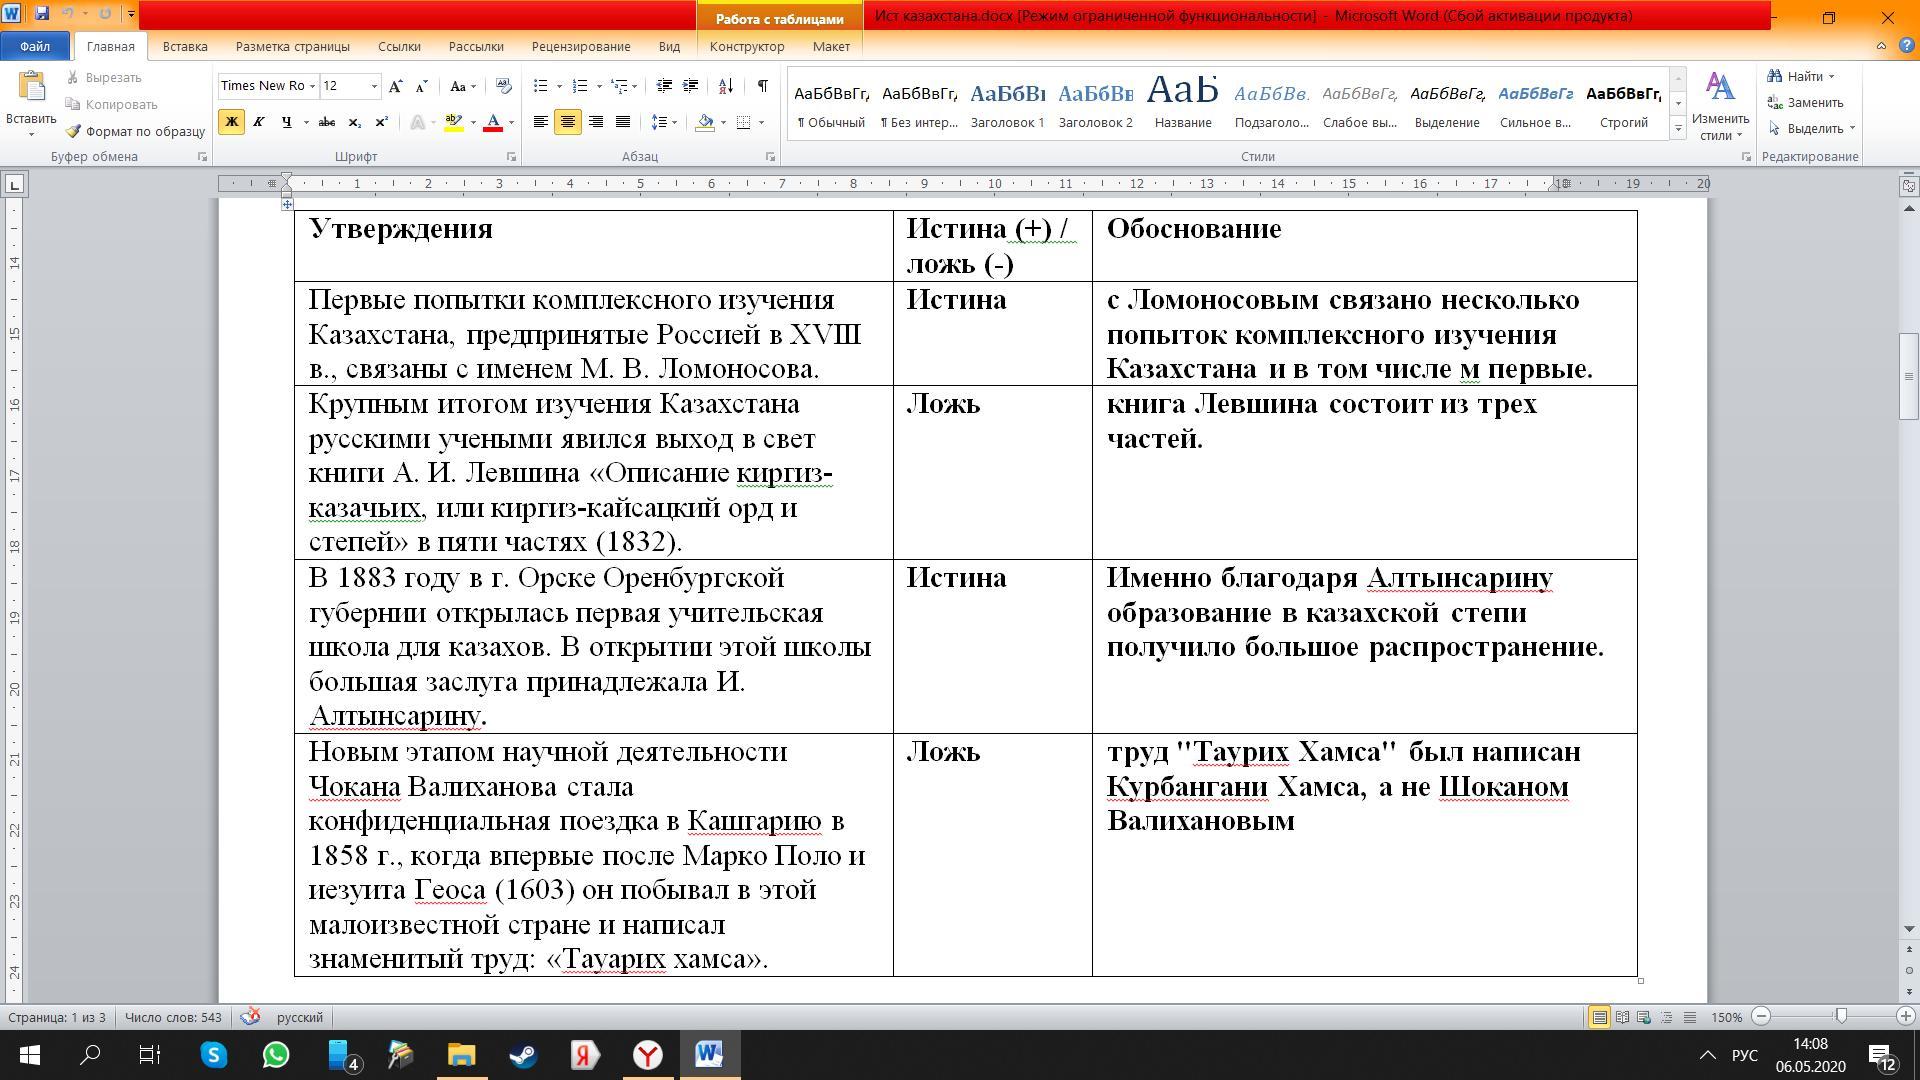Open the Рецензирование ribbon tab
Image resolution: width=1920 pixels, height=1080 pixels.
[x=580, y=46]
